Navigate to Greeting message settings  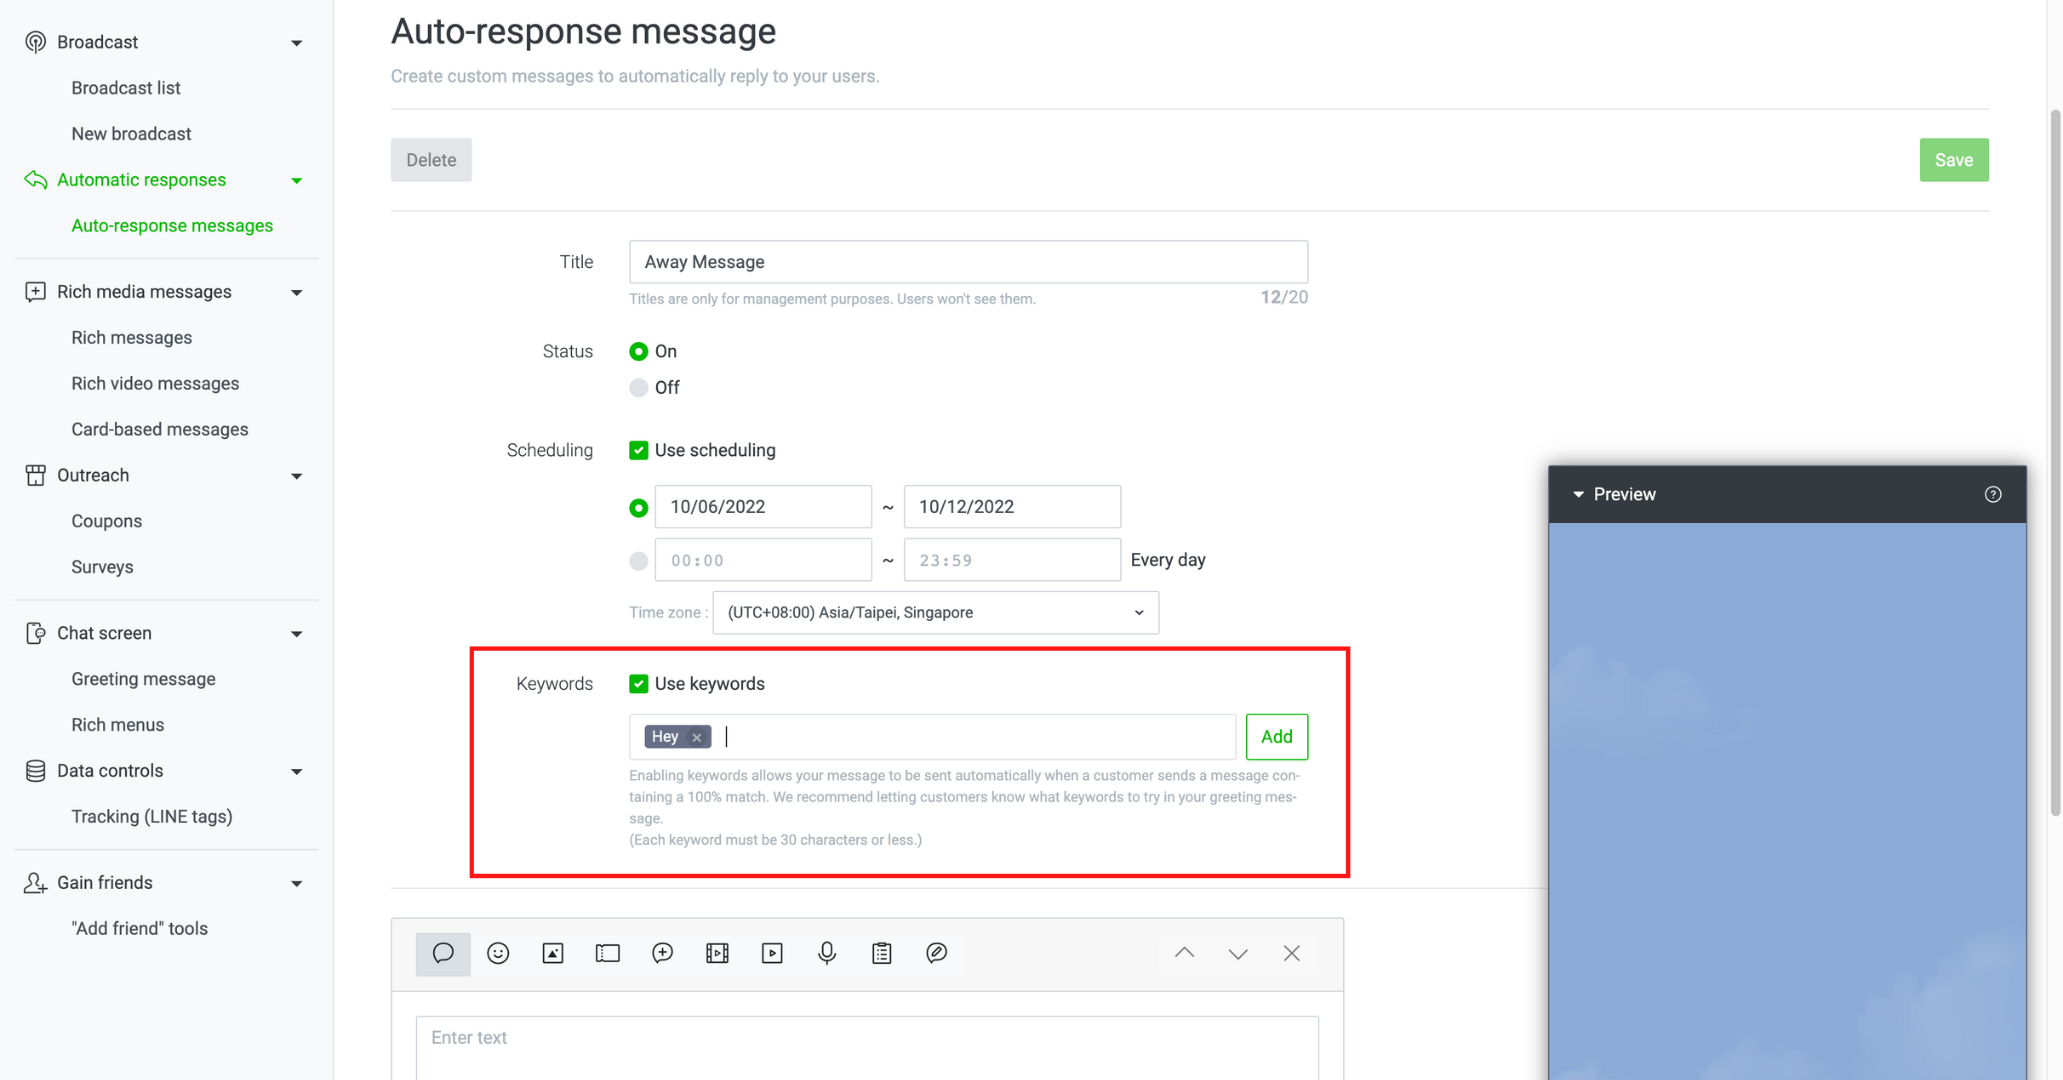tap(142, 679)
